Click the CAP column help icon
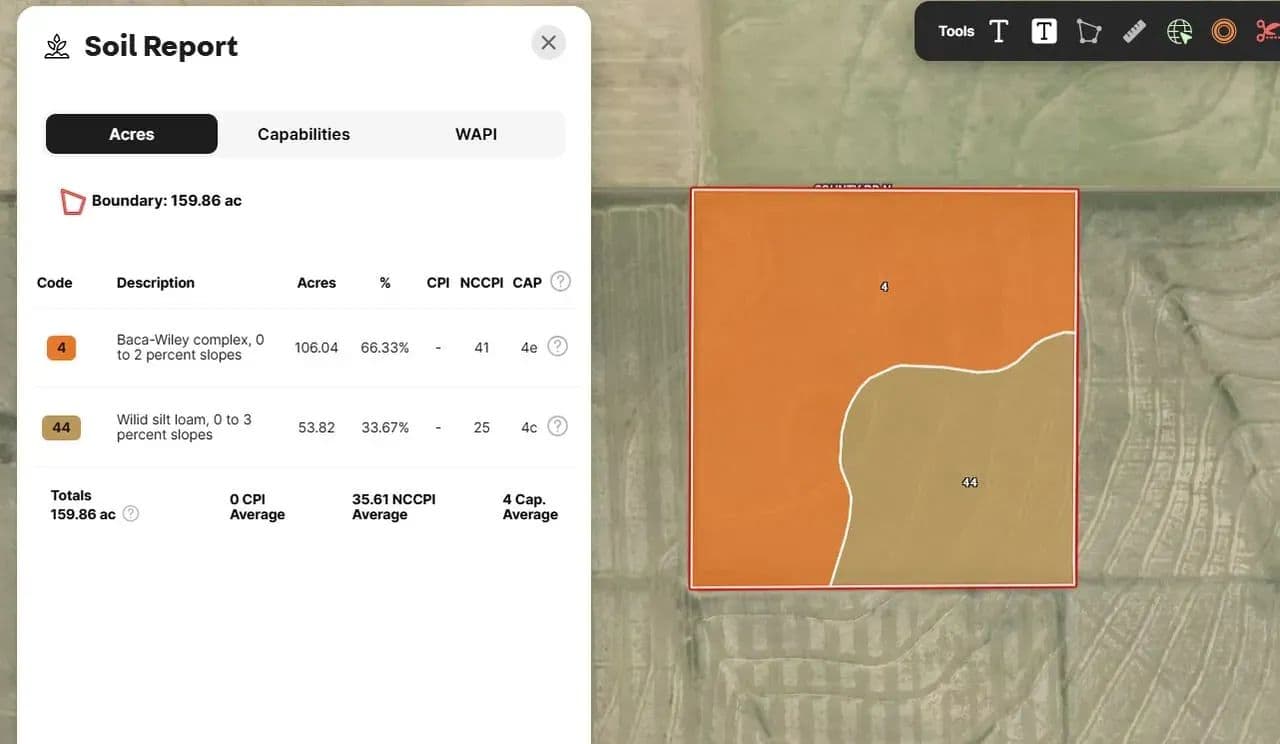This screenshot has width=1280, height=744. click(x=561, y=282)
